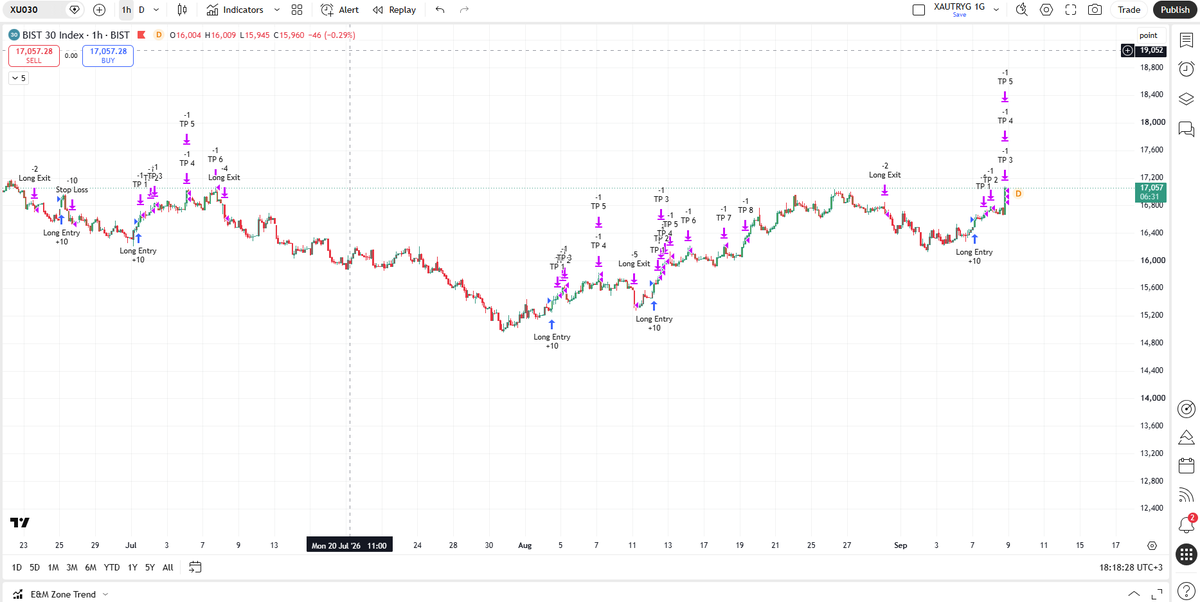Open the XAUTRYG 1G layout dropdown arrow
The image size is (1200, 602).
(x=994, y=10)
